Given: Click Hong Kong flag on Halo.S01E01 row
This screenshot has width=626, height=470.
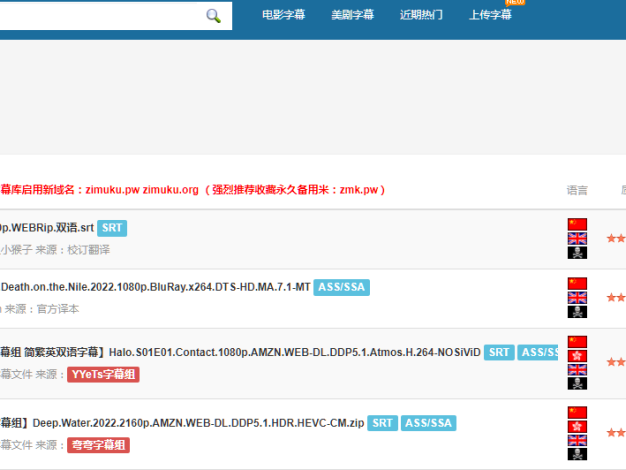Looking at the screenshot, I should 577,356.
